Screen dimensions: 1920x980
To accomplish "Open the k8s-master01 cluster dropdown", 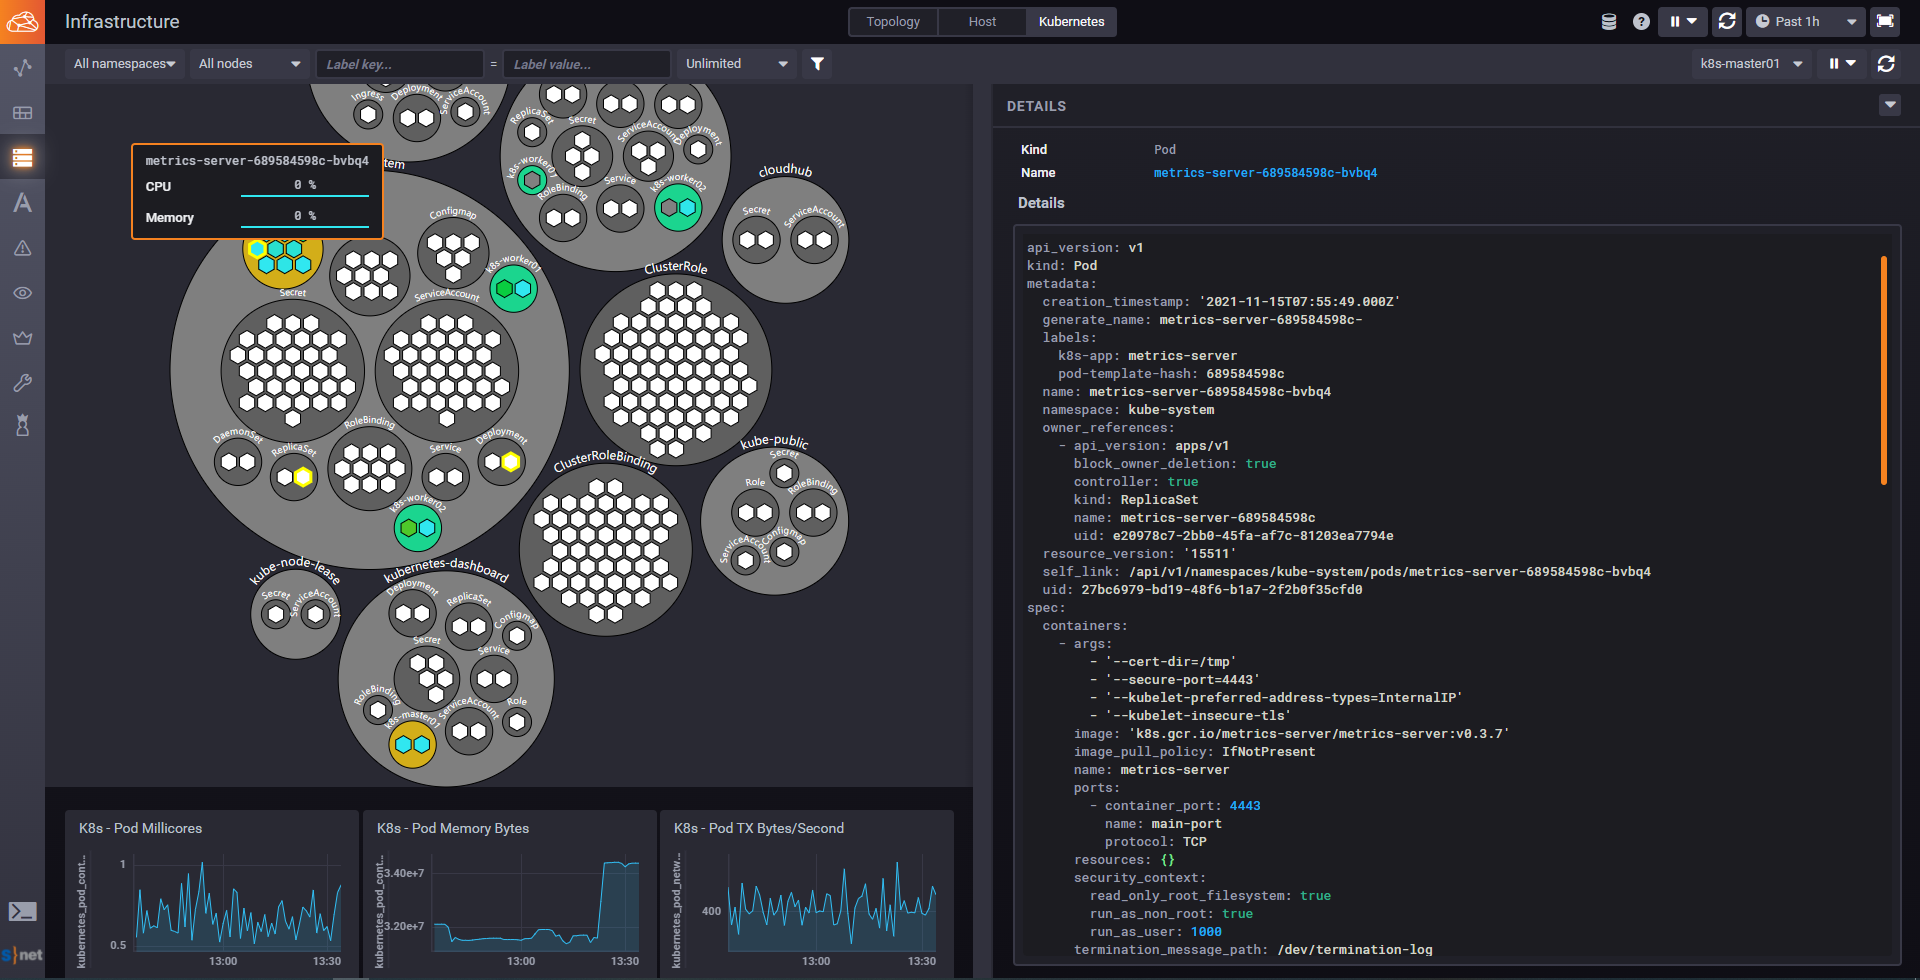I will 1751,64.
